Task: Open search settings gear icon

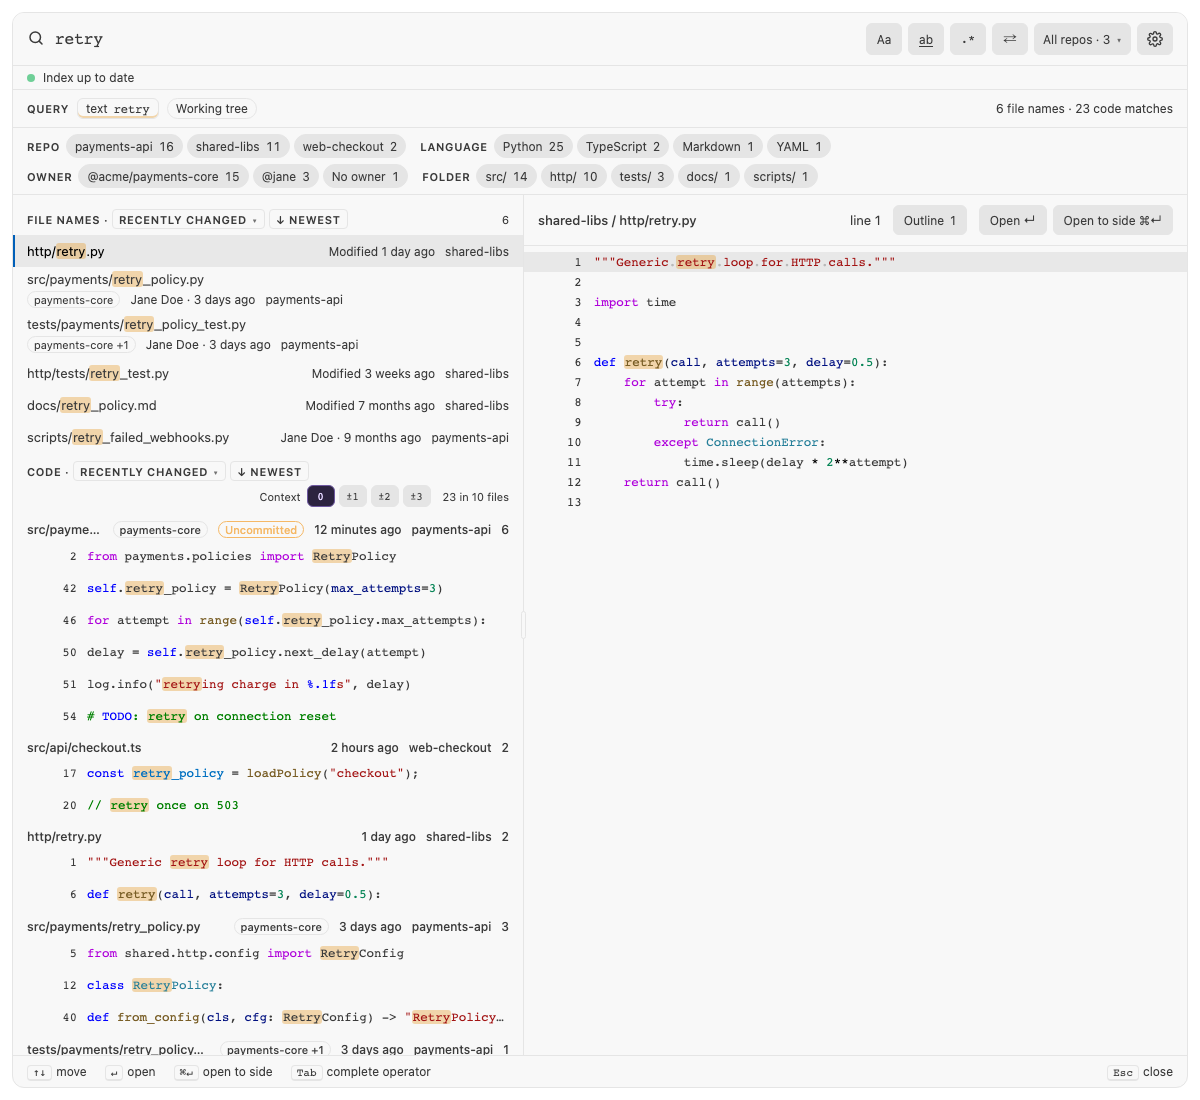Action: click(x=1155, y=39)
